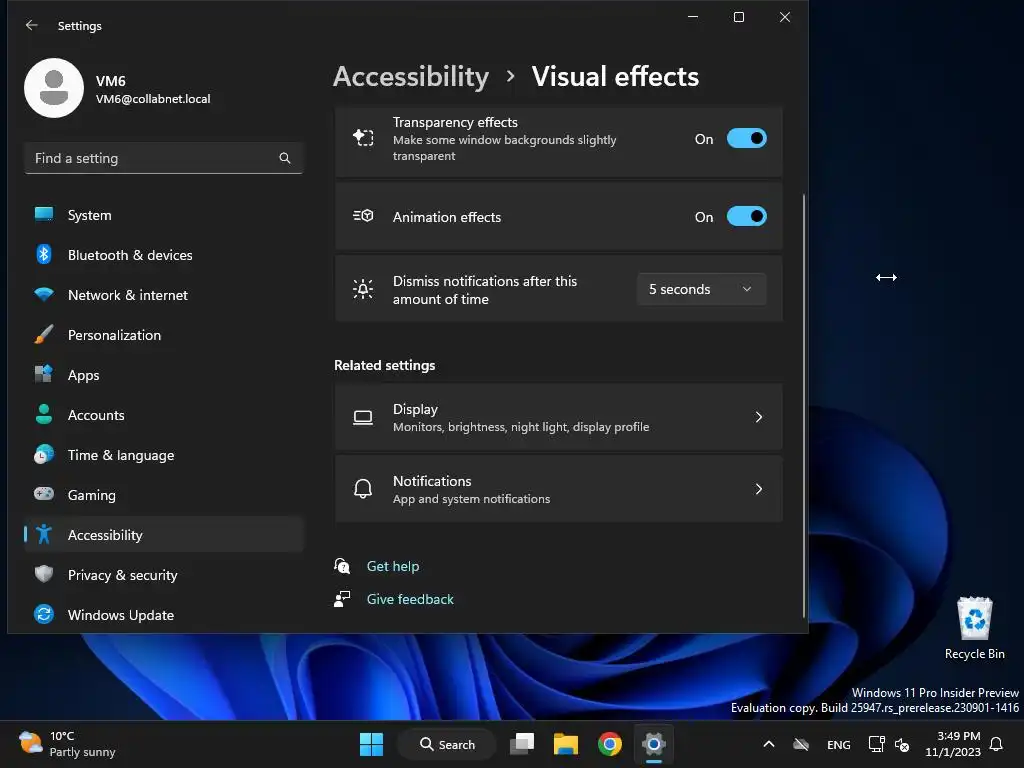Viewport: 1024px width, 768px height.
Task: Open Windows Start menu
Action: coord(372,744)
